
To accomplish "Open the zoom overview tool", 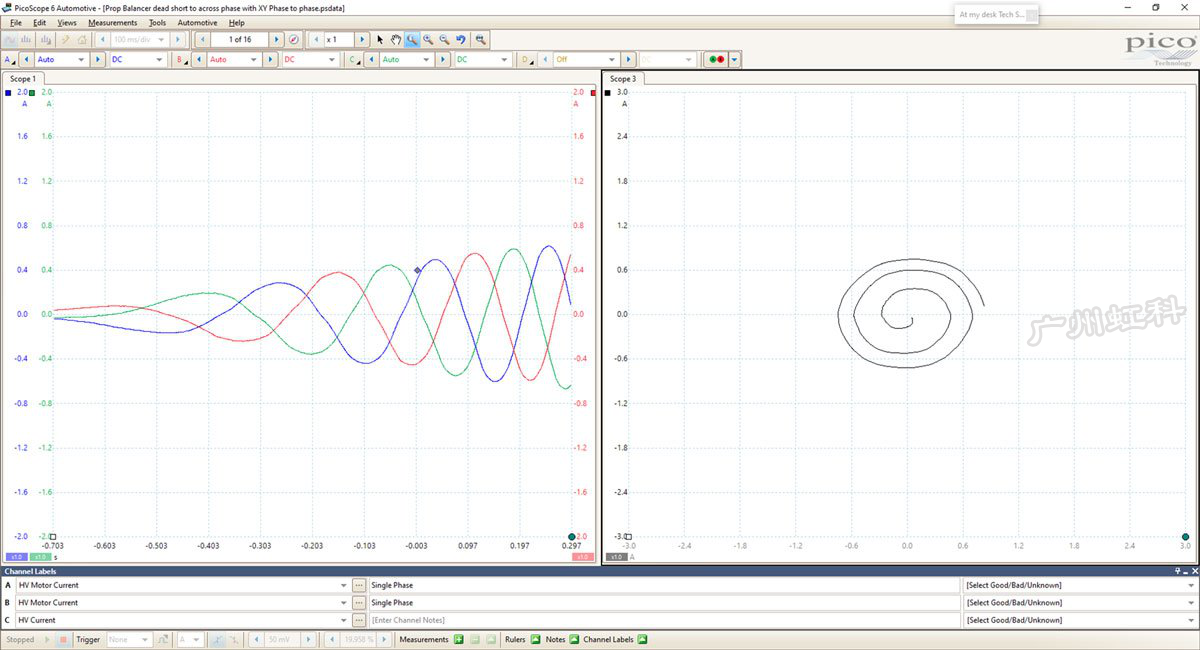I will (x=481, y=40).
